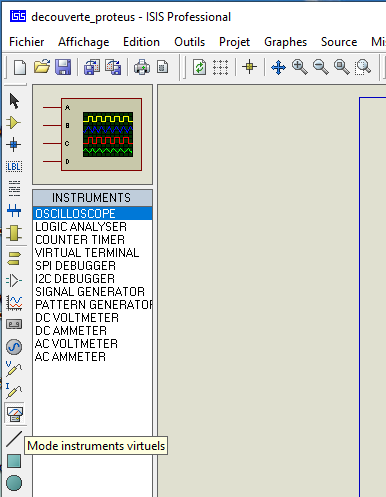Choose the junction dot tool

coord(14,145)
